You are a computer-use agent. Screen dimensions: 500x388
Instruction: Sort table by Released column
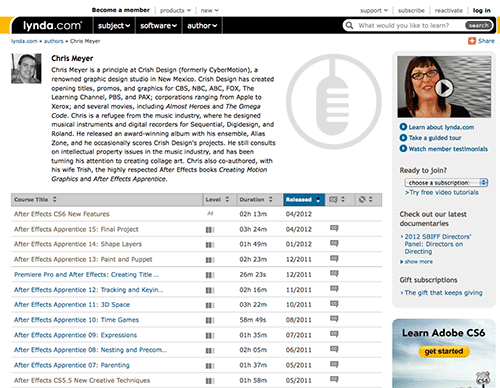click(304, 199)
